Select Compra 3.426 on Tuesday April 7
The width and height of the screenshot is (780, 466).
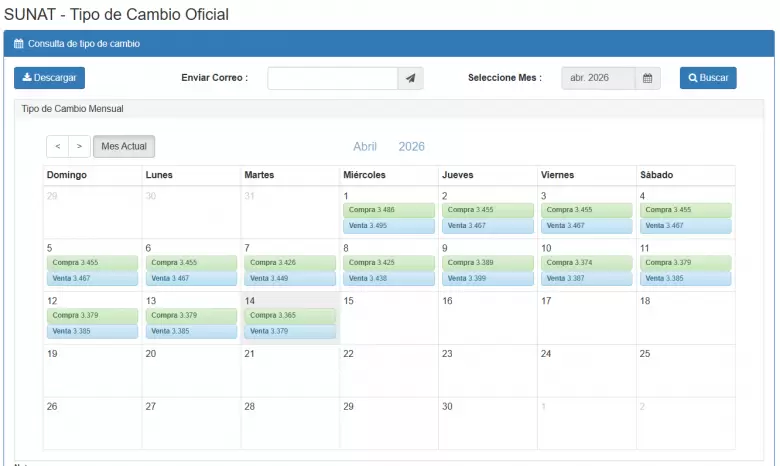point(290,262)
